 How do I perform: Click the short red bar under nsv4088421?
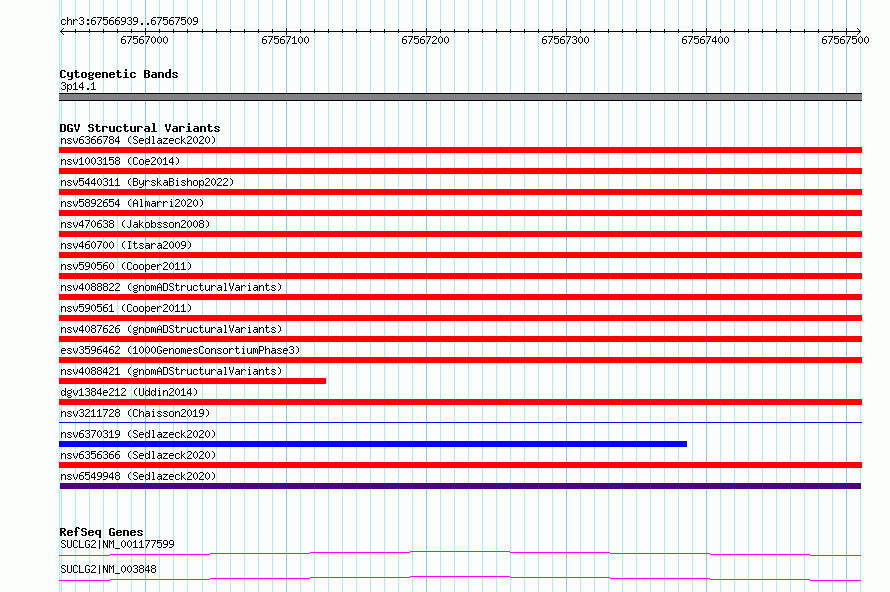click(x=192, y=381)
